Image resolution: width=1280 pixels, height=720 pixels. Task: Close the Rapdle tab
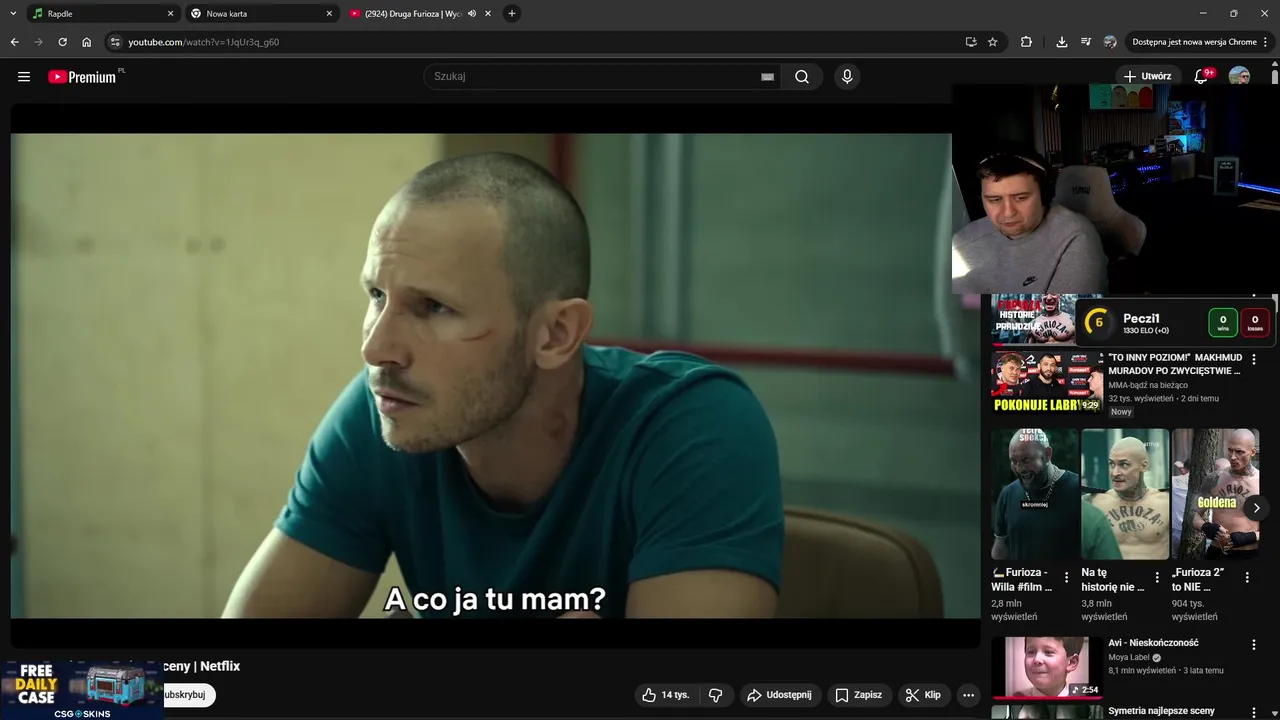coord(170,14)
